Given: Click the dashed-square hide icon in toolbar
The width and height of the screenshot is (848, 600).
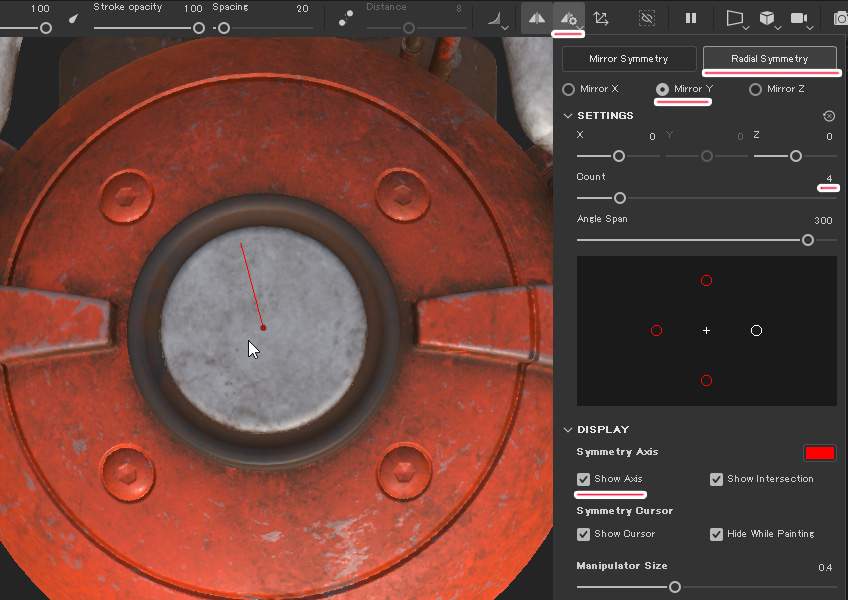Looking at the screenshot, I should pos(646,18).
